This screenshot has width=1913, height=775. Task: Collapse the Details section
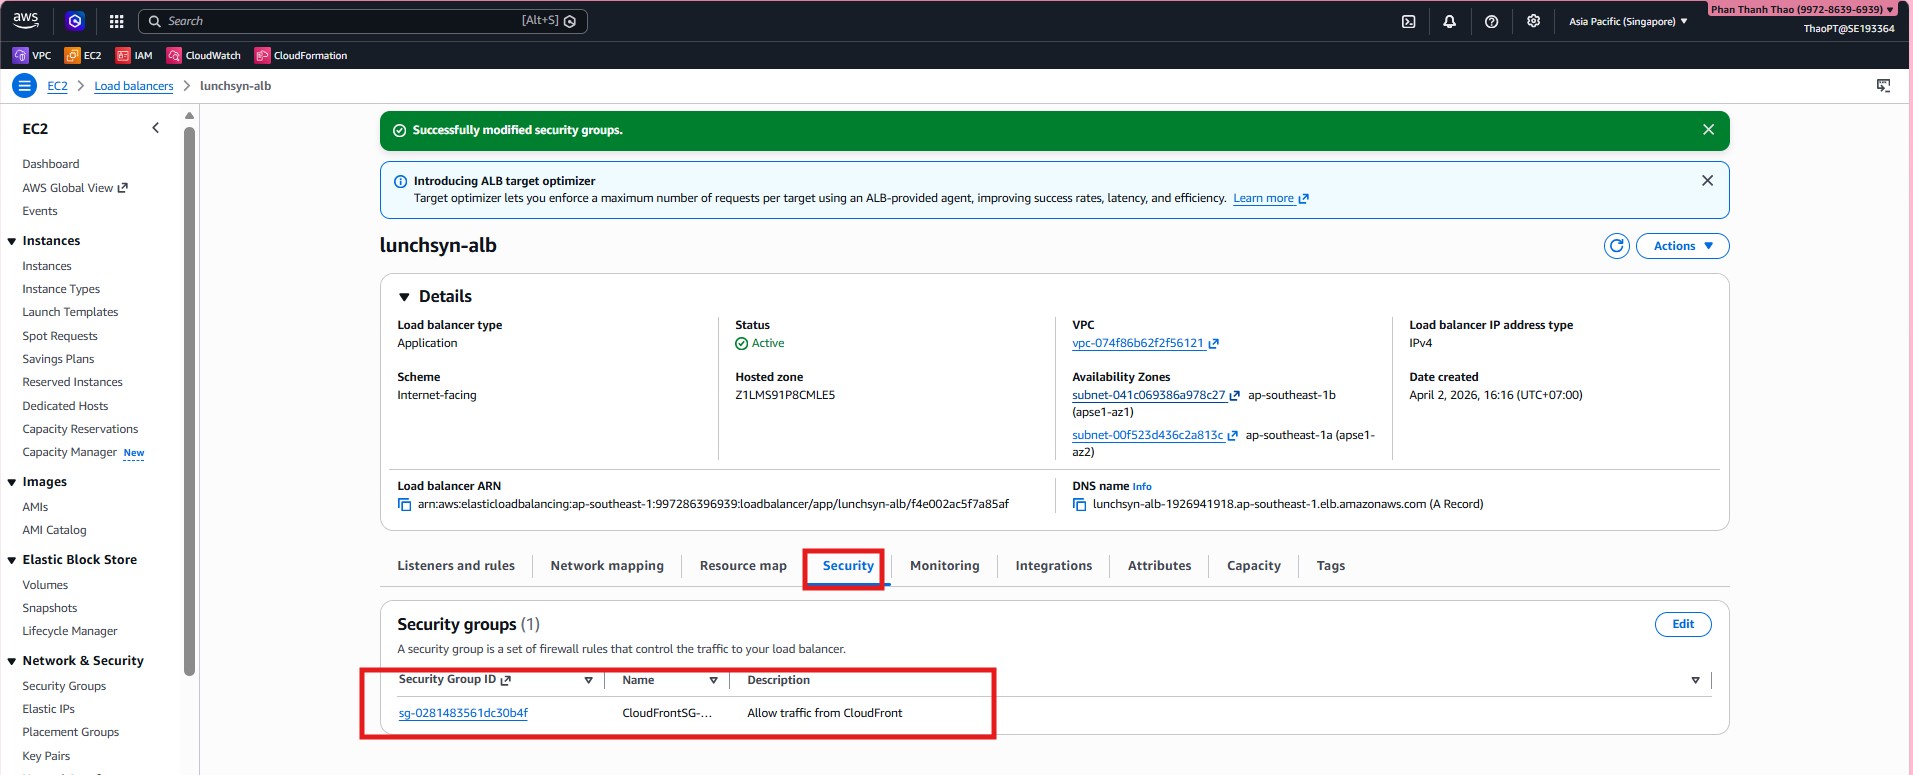pyautogui.click(x=405, y=297)
